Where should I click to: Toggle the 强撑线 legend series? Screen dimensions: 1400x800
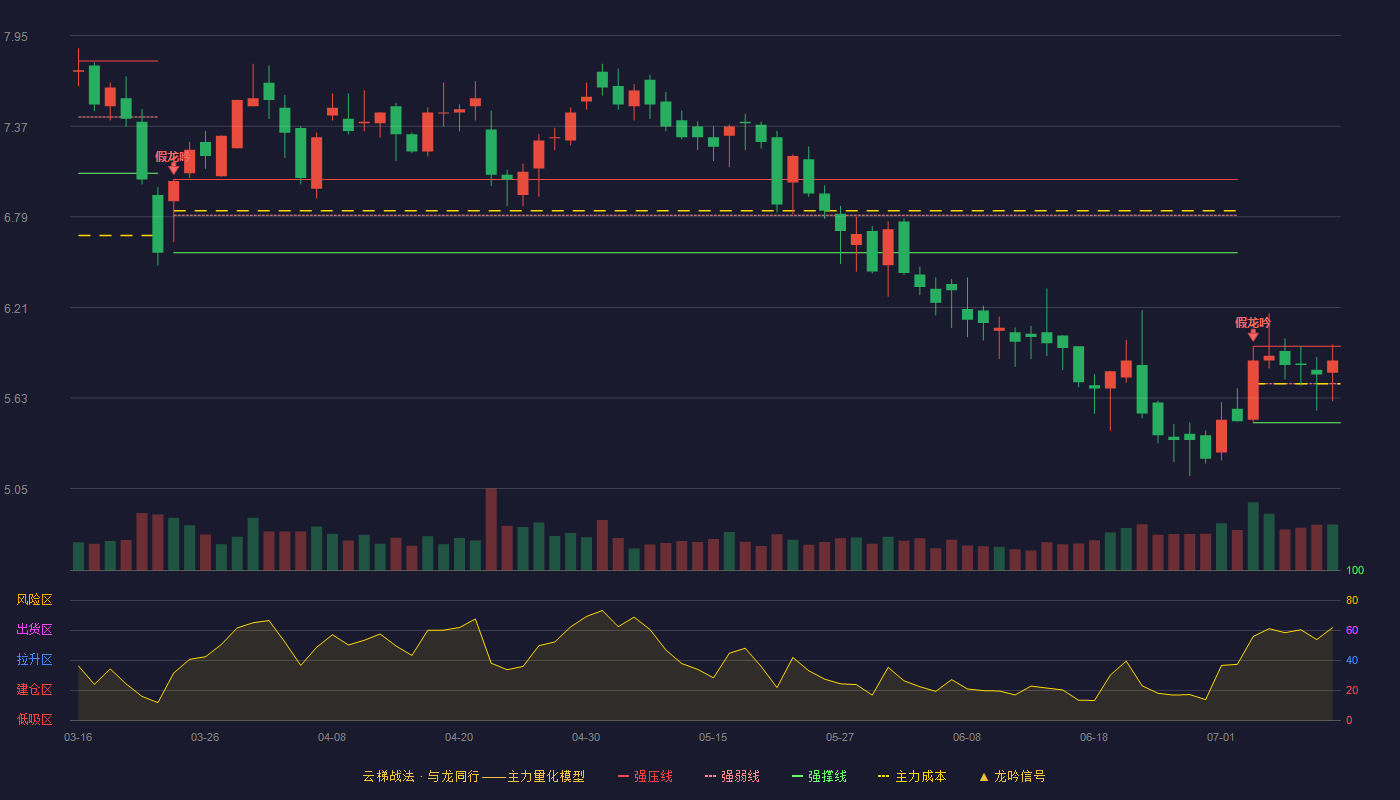tap(819, 776)
